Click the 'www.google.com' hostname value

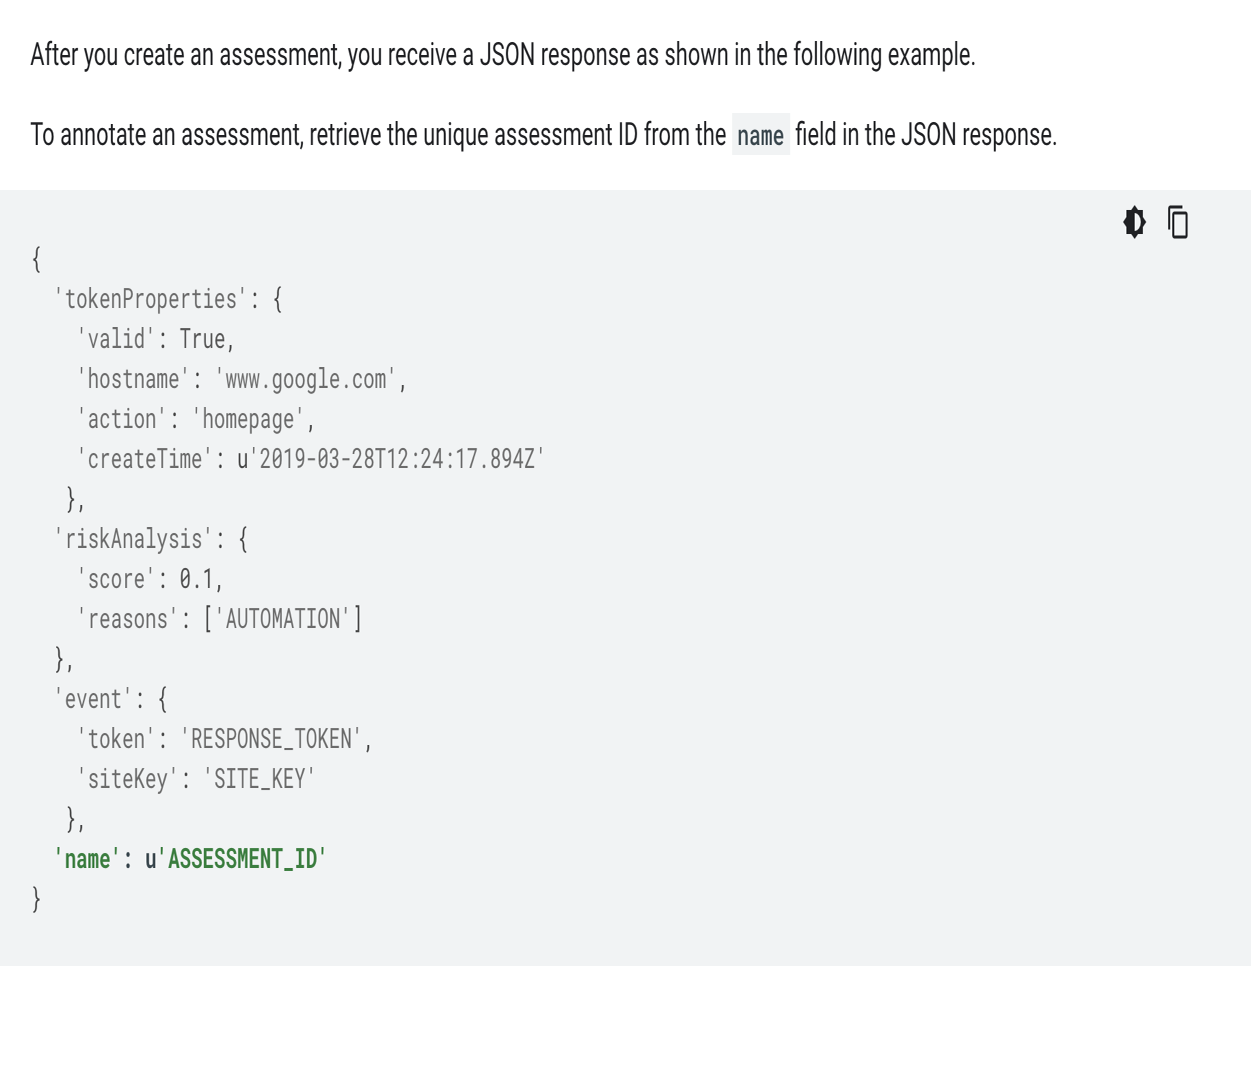[306, 379]
